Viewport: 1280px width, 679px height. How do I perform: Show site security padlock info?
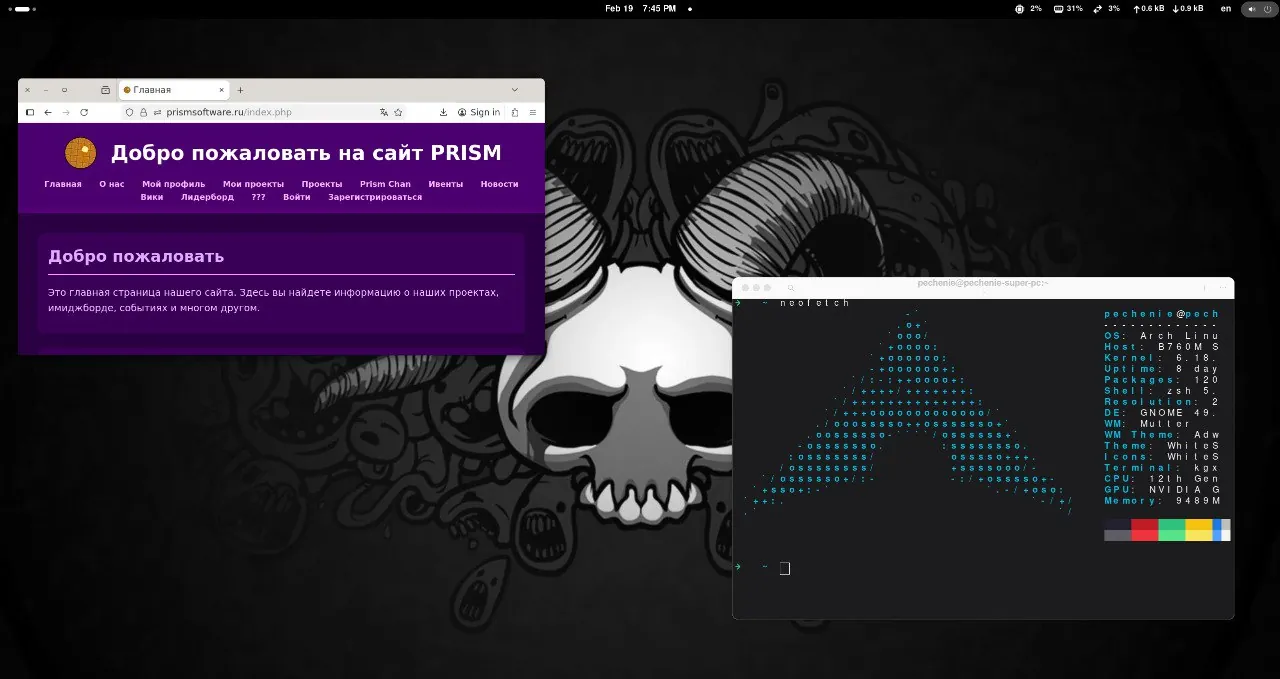143,113
